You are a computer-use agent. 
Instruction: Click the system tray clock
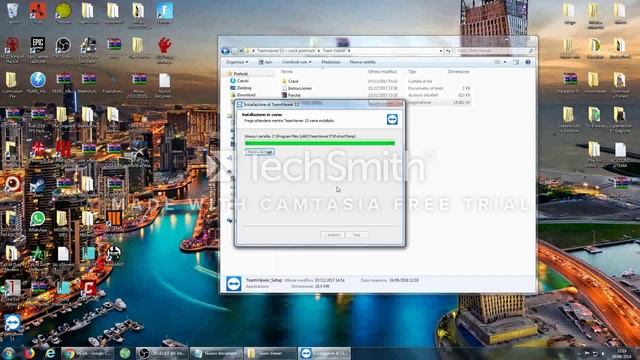(621, 353)
